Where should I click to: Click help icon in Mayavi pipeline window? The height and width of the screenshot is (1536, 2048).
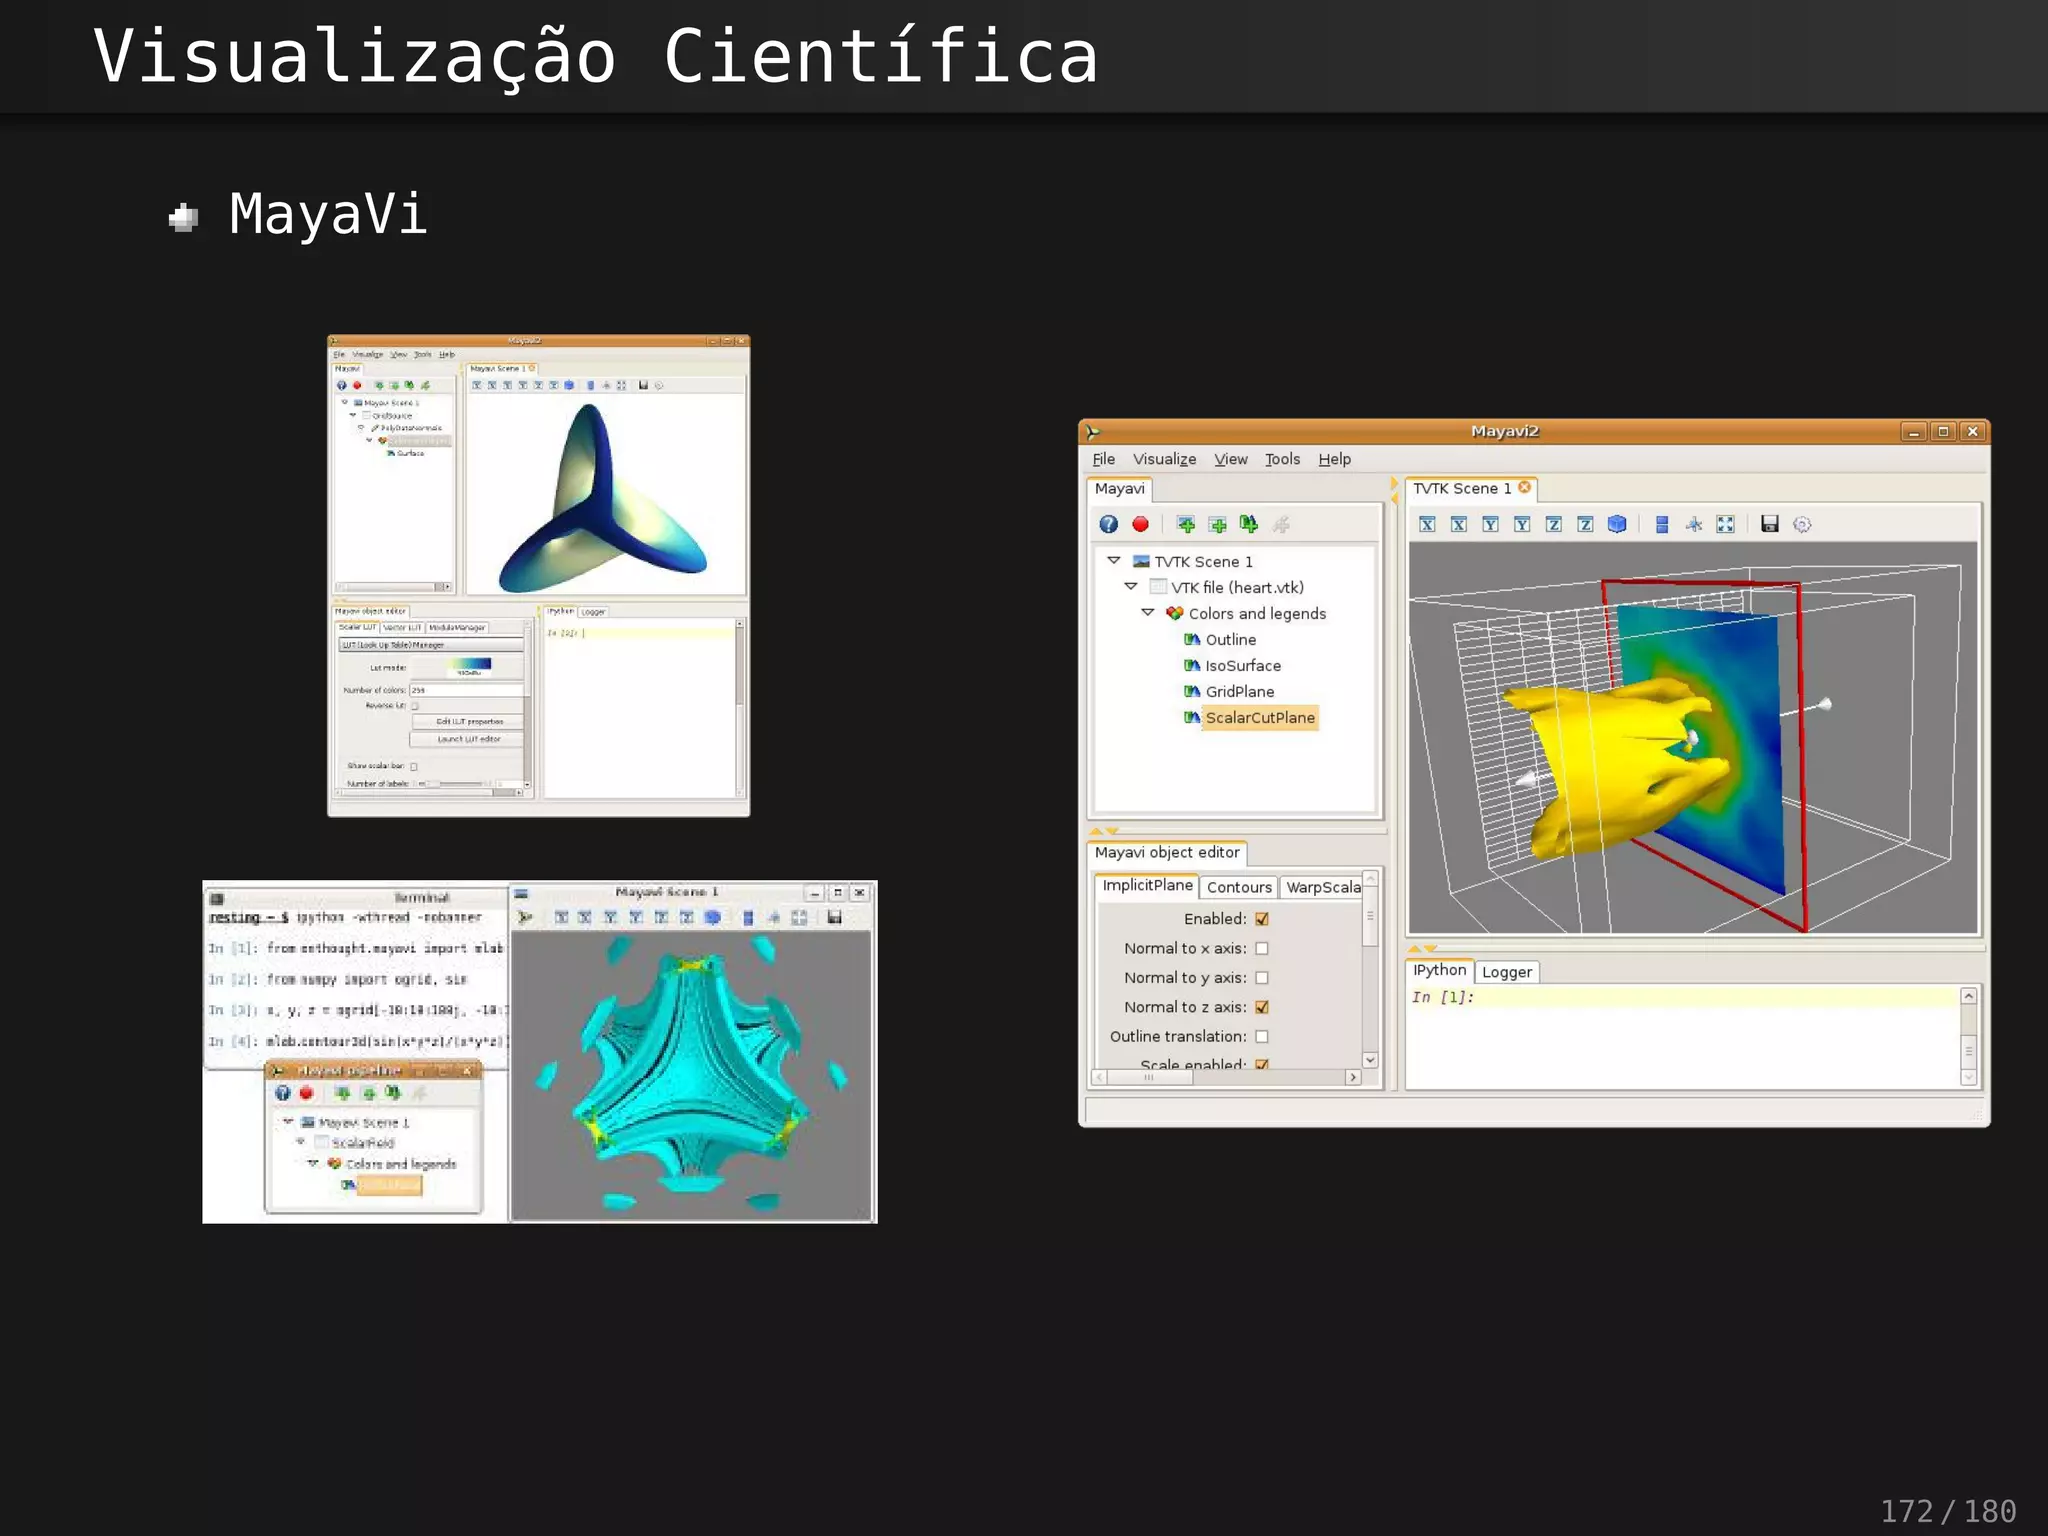coord(282,1093)
